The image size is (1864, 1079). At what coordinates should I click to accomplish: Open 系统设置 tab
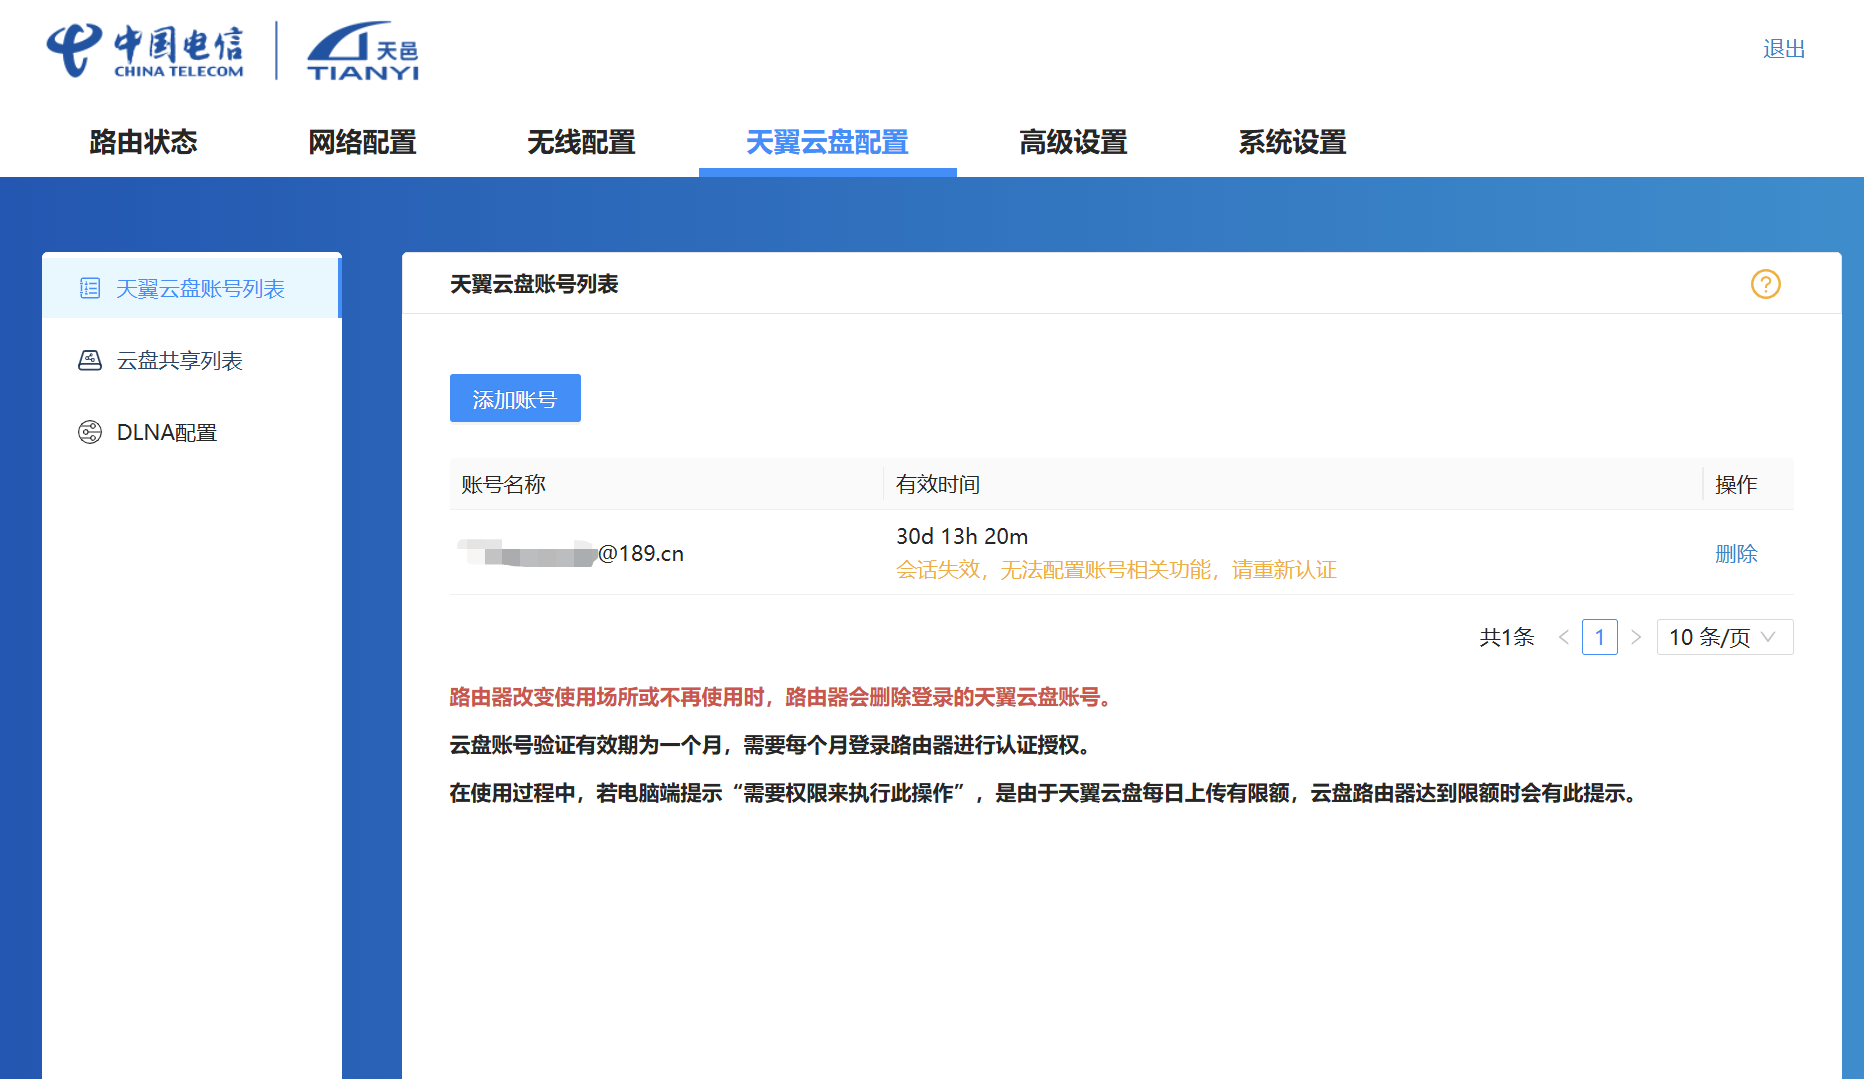pos(1292,142)
